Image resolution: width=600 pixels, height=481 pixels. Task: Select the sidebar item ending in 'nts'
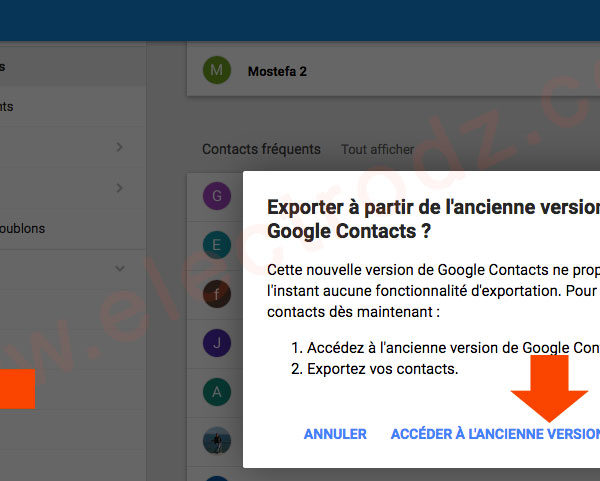pos(73,106)
